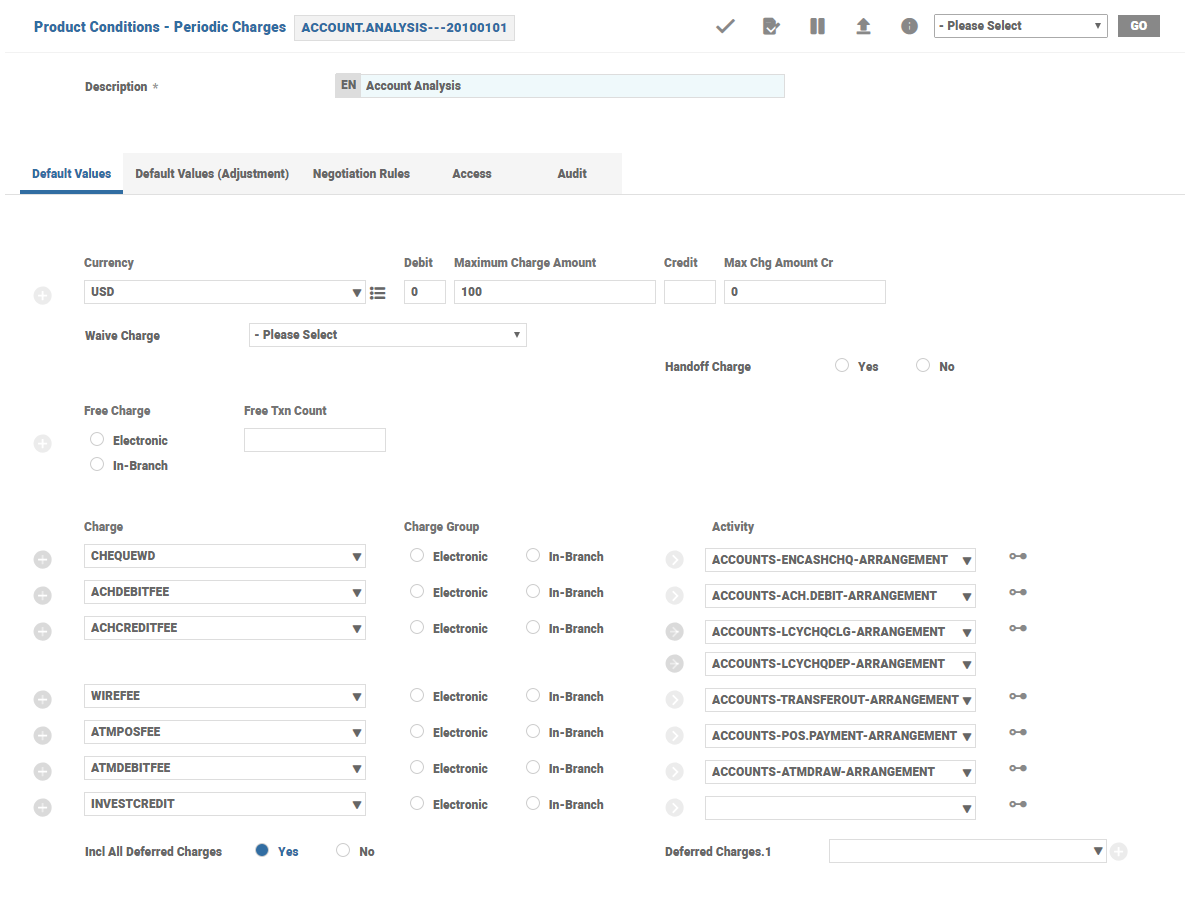Expand the Deferred Charges.1 dropdown
The width and height of the screenshot is (1185, 907).
(x=967, y=851)
